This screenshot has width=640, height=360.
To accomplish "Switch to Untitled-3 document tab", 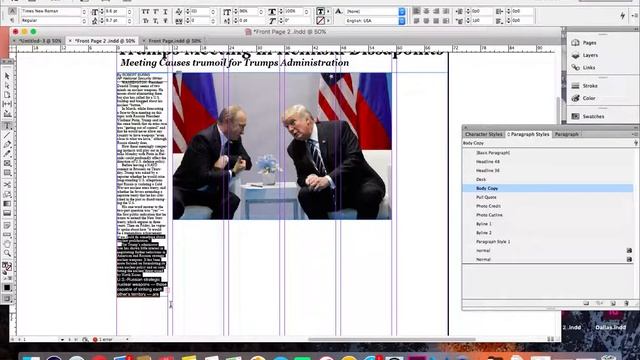I will click(40, 41).
